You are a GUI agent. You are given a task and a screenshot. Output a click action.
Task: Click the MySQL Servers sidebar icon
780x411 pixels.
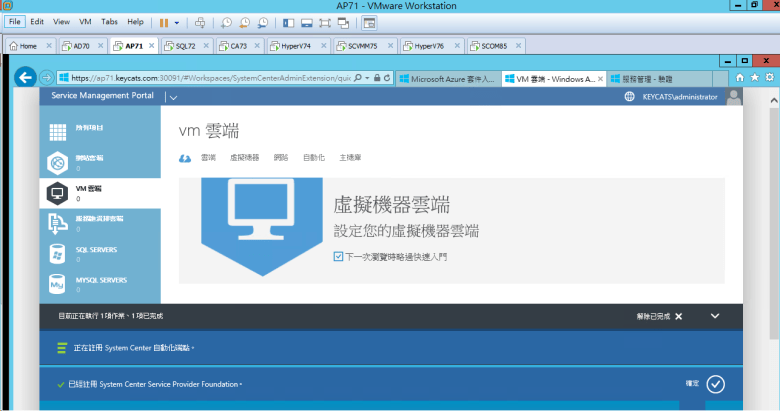pyautogui.click(x=58, y=284)
